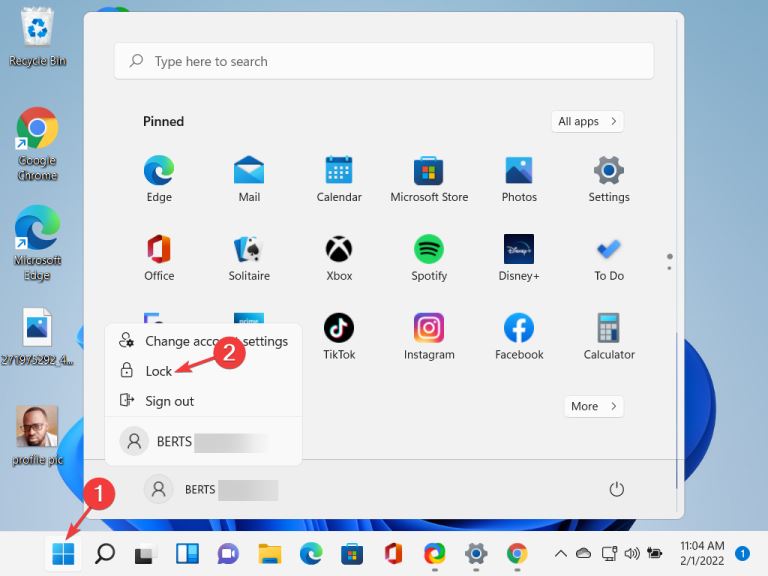Click the power button in Start menu
This screenshot has height=576, width=768.
[616, 489]
